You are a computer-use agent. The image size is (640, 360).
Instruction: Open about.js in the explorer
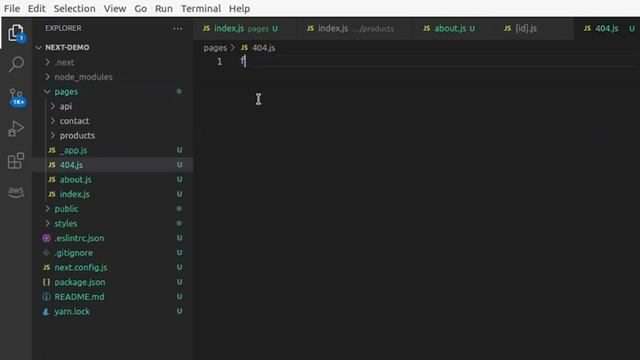[x=76, y=180]
